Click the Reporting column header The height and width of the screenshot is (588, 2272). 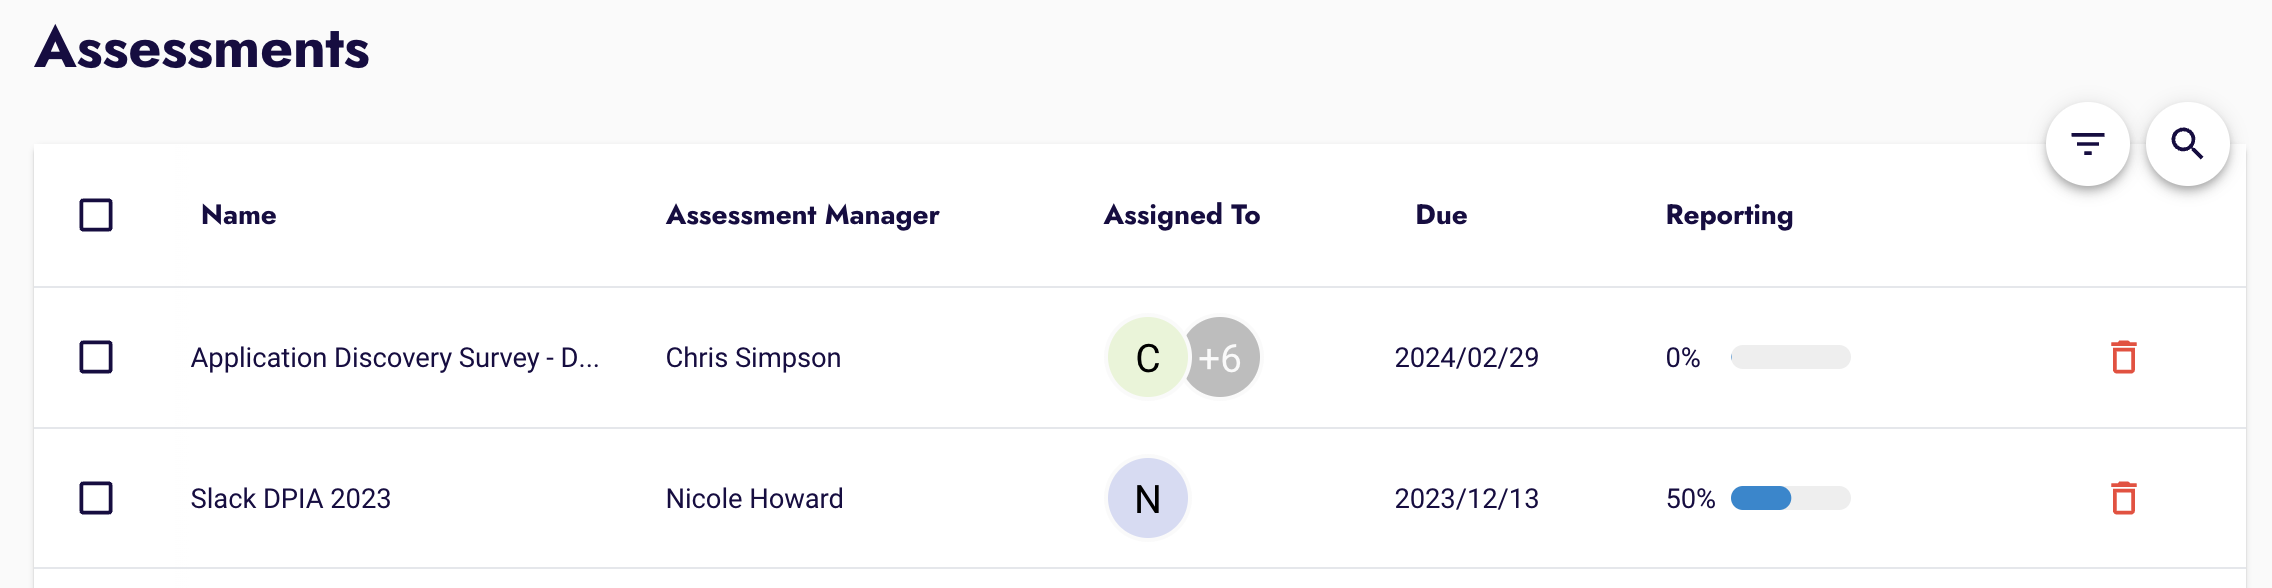[x=1729, y=215]
